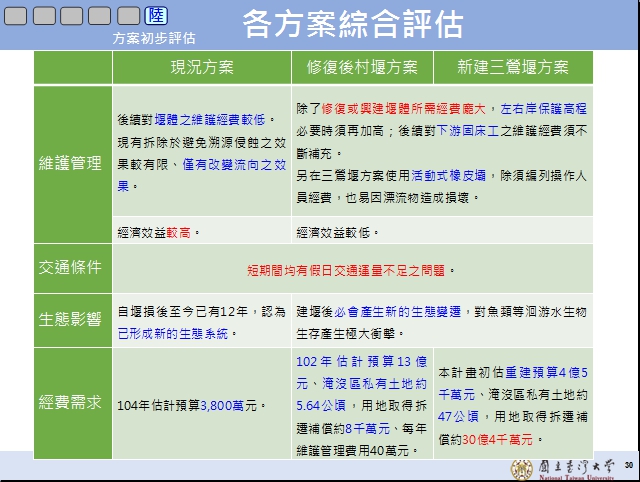Click the 生態影響 row header

73,320
